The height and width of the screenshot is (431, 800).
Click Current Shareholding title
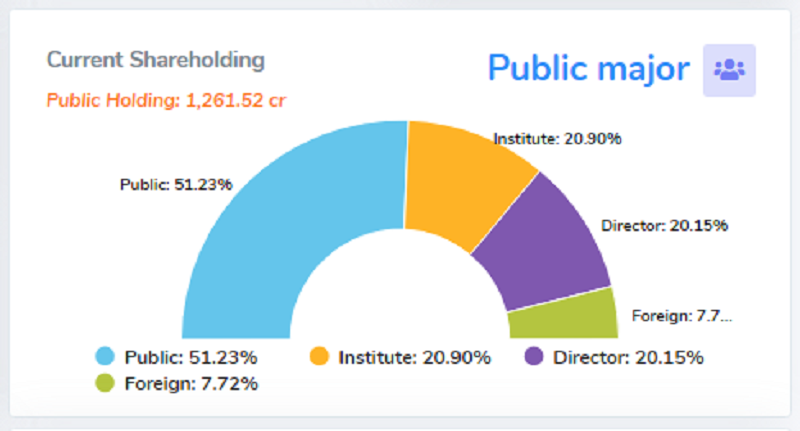156,60
